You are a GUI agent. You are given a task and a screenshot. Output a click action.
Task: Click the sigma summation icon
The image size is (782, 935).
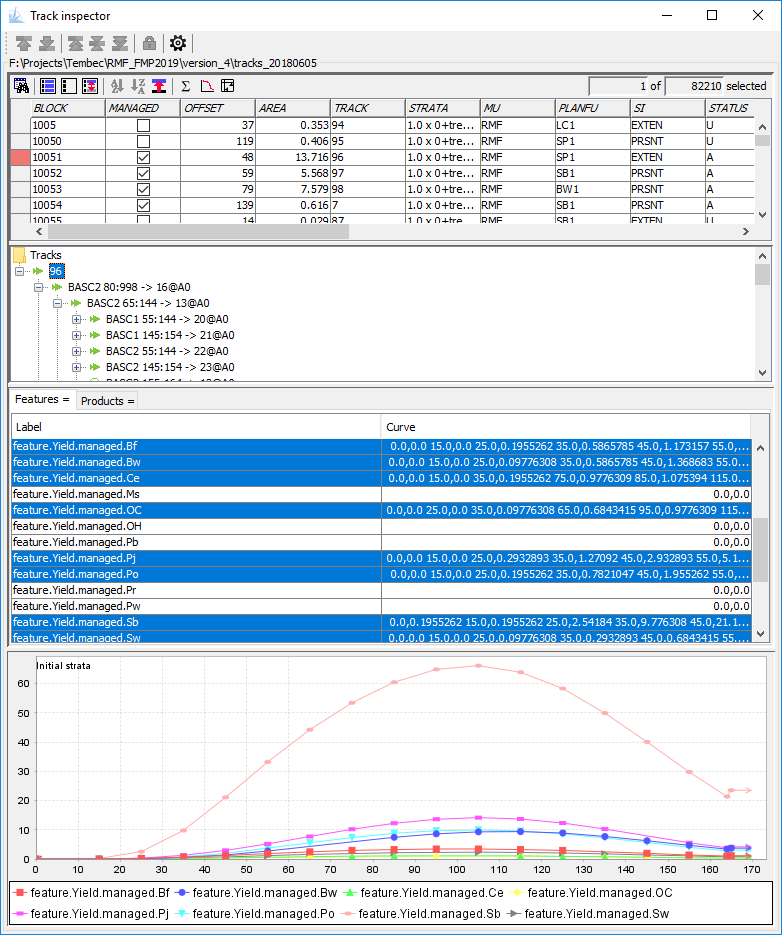185,86
